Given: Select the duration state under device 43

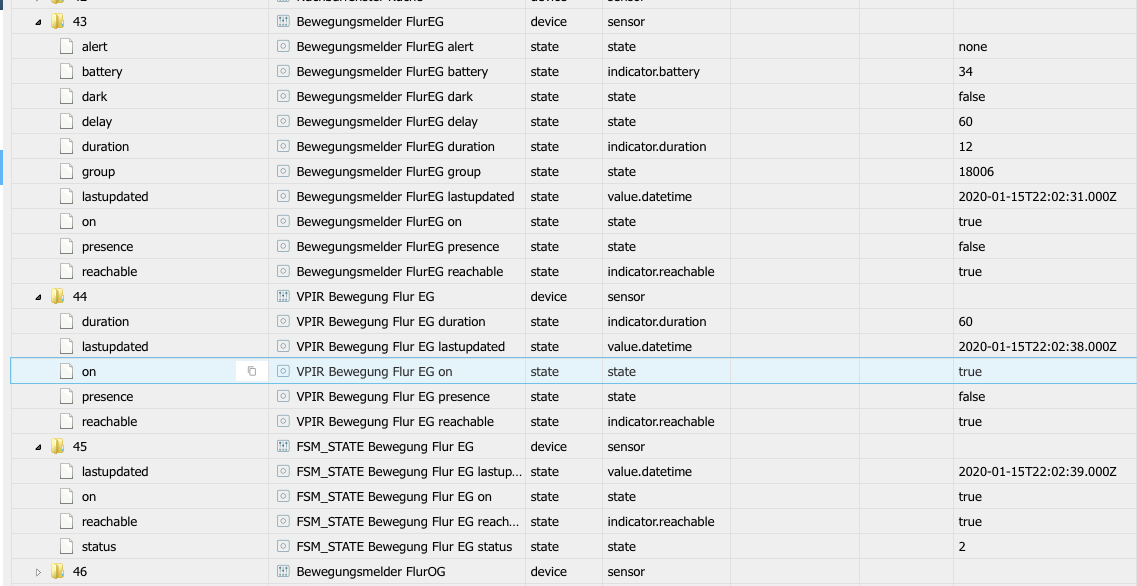Looking at the screenshot, I should click(x=105, y=146).
